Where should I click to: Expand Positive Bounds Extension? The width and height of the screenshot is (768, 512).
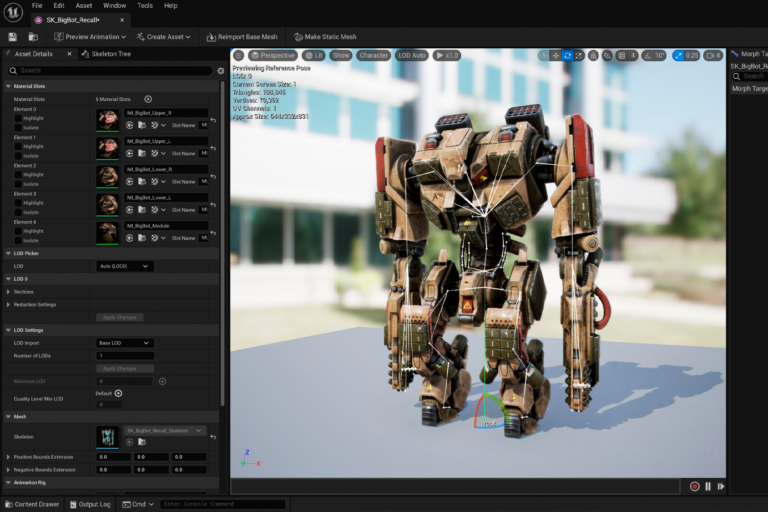[8, 457]
